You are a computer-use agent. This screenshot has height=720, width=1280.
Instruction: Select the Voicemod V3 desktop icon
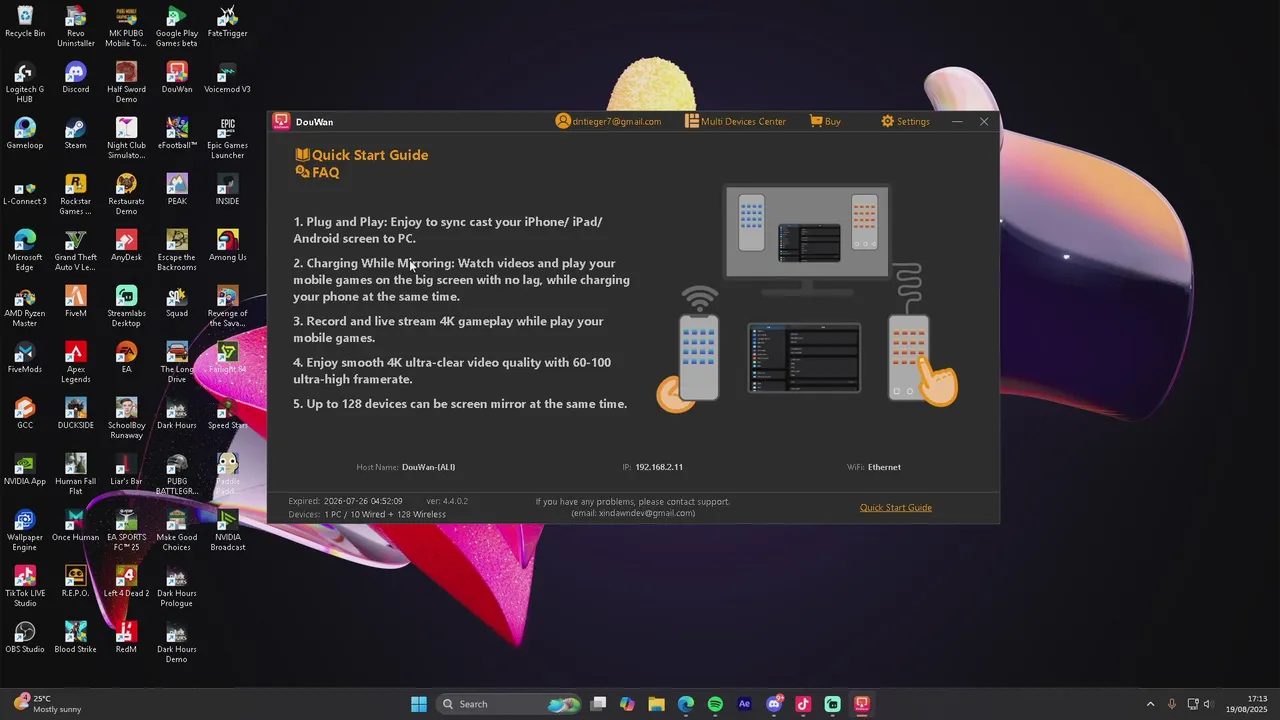(227, 78)
